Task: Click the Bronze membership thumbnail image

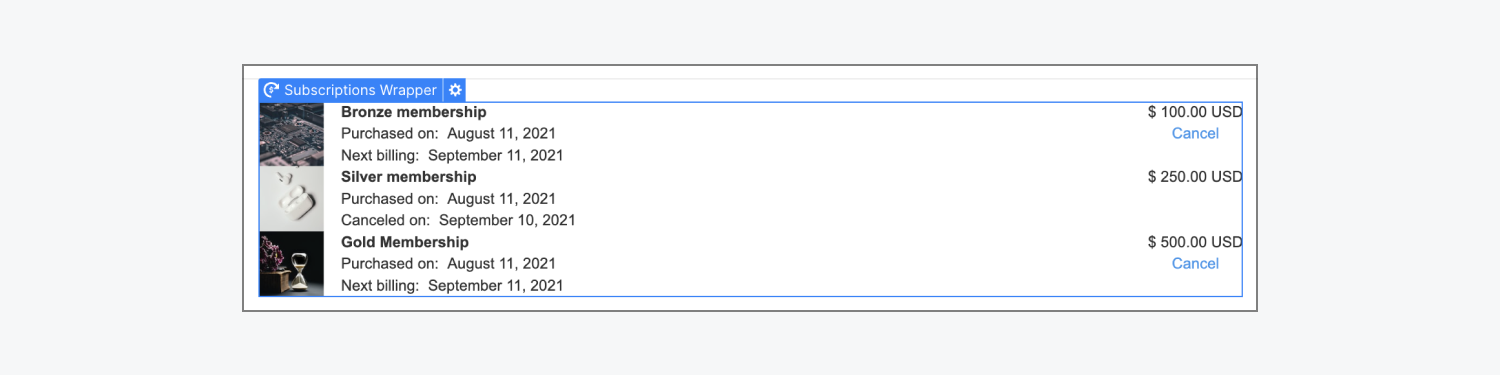Action: coord(292,134)
